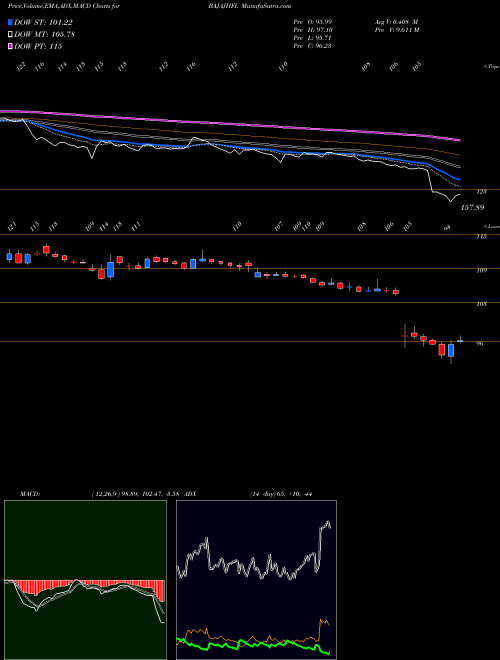This screenshot has height=660, width=500.
Task: Click the 115 price axis label
Action: [x=482, y=237]
